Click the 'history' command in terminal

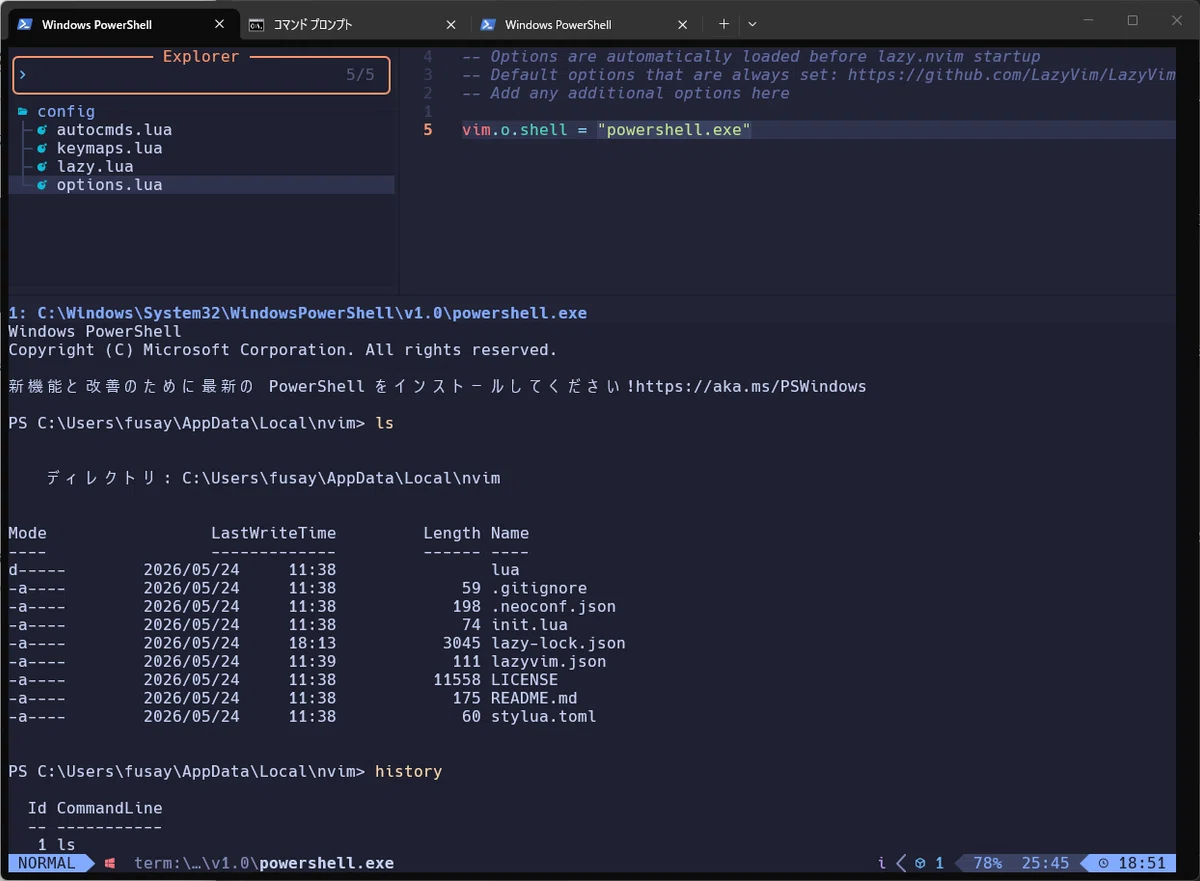[x=409, y=772]
